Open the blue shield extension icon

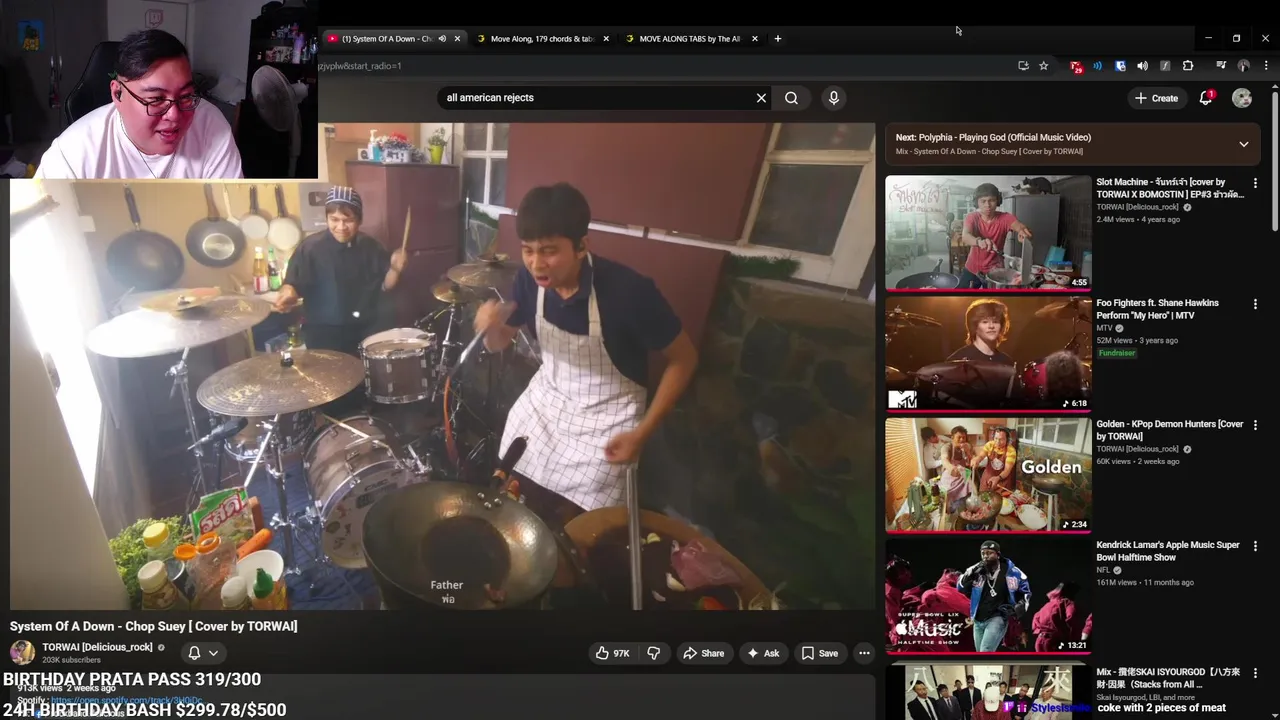pos(1120,66)
